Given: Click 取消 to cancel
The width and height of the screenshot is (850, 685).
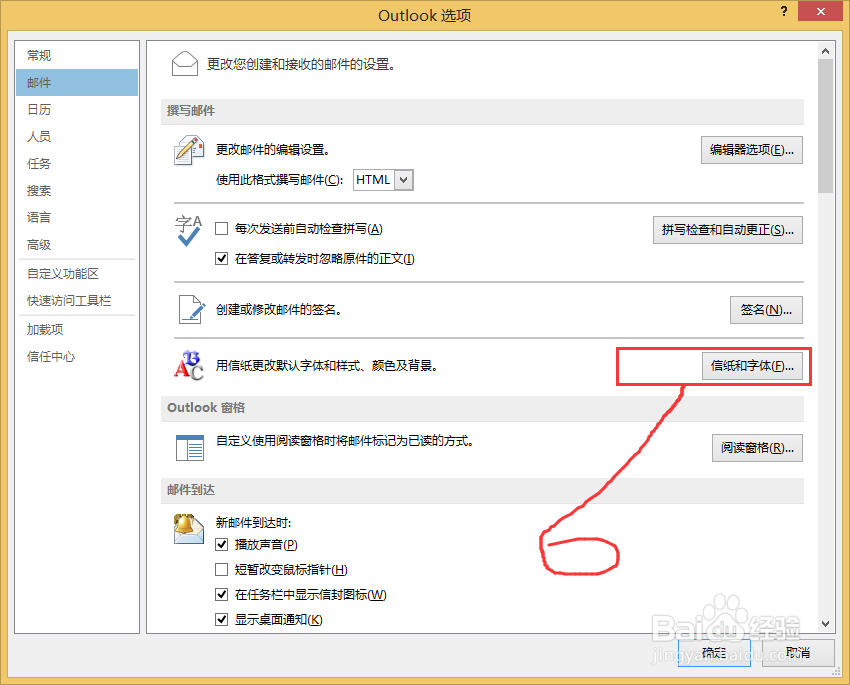Looking at the screenshot, I should click(798, 652).
